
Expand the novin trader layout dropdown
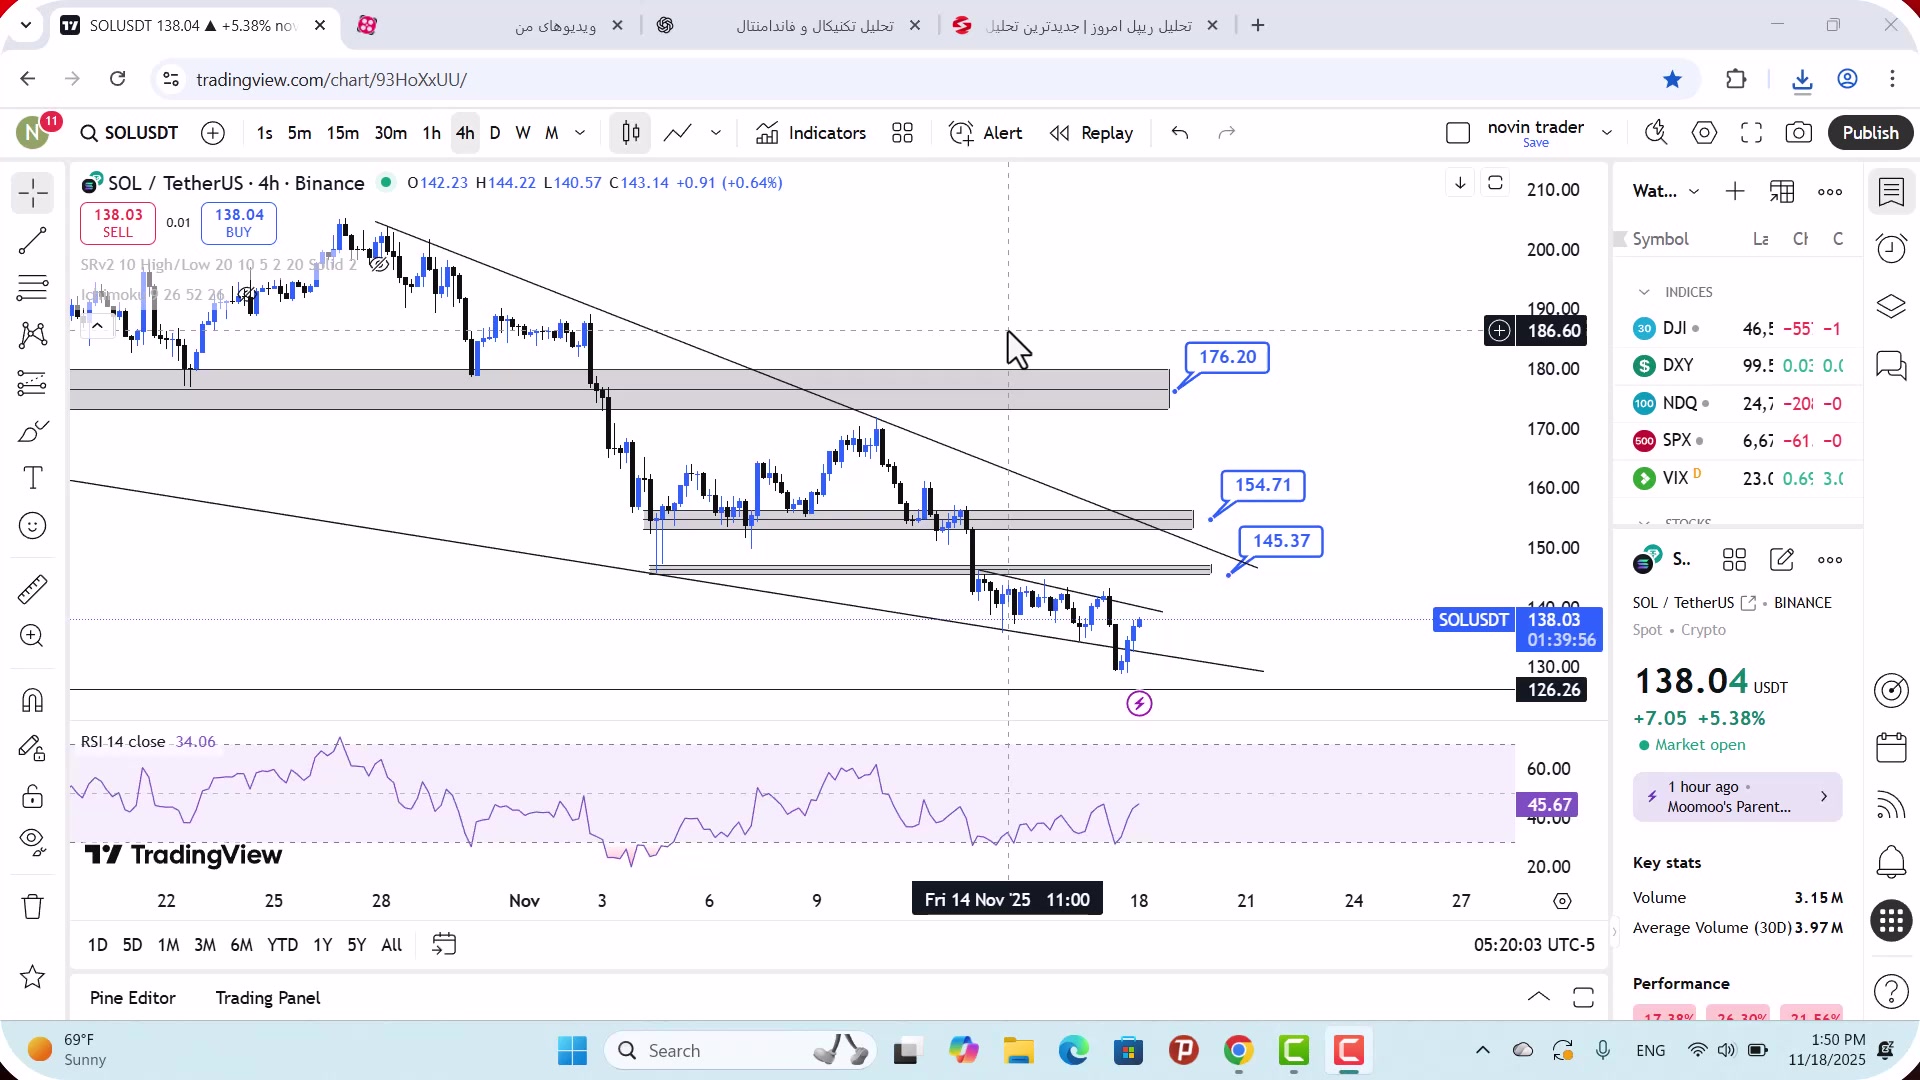(1607, 133)
